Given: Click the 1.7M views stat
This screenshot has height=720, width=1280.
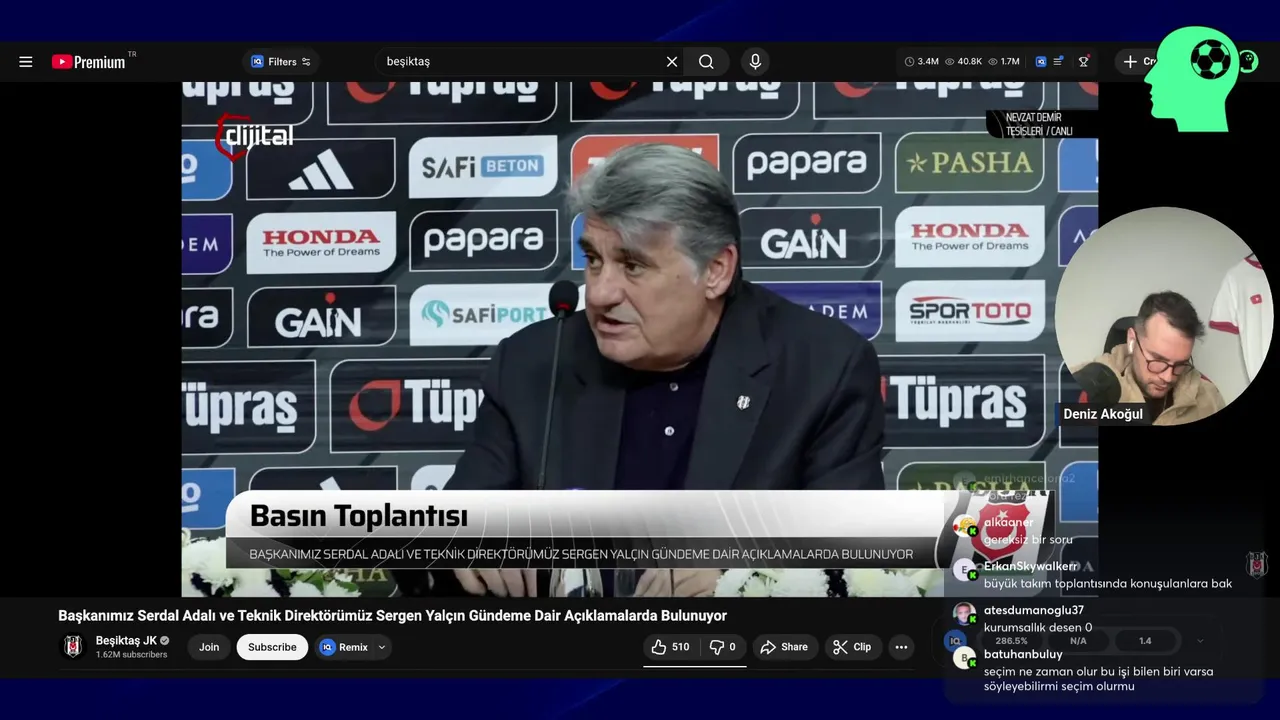Looking at the screenshot, I should [1004, 62].
